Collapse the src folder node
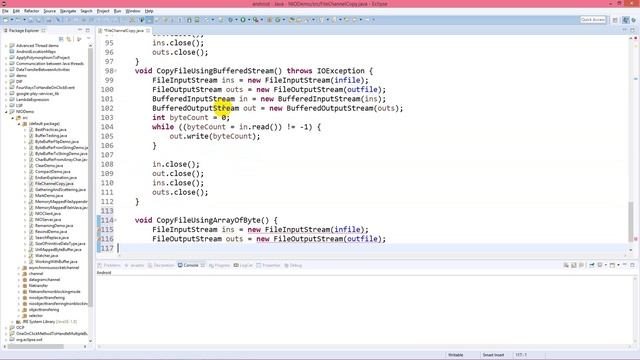 (12, 118)
